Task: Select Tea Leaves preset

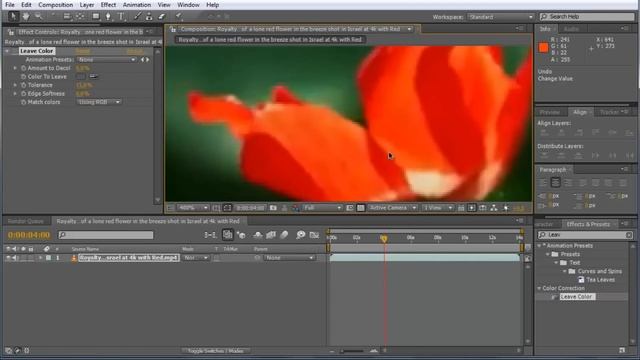Action: [600, 280]
